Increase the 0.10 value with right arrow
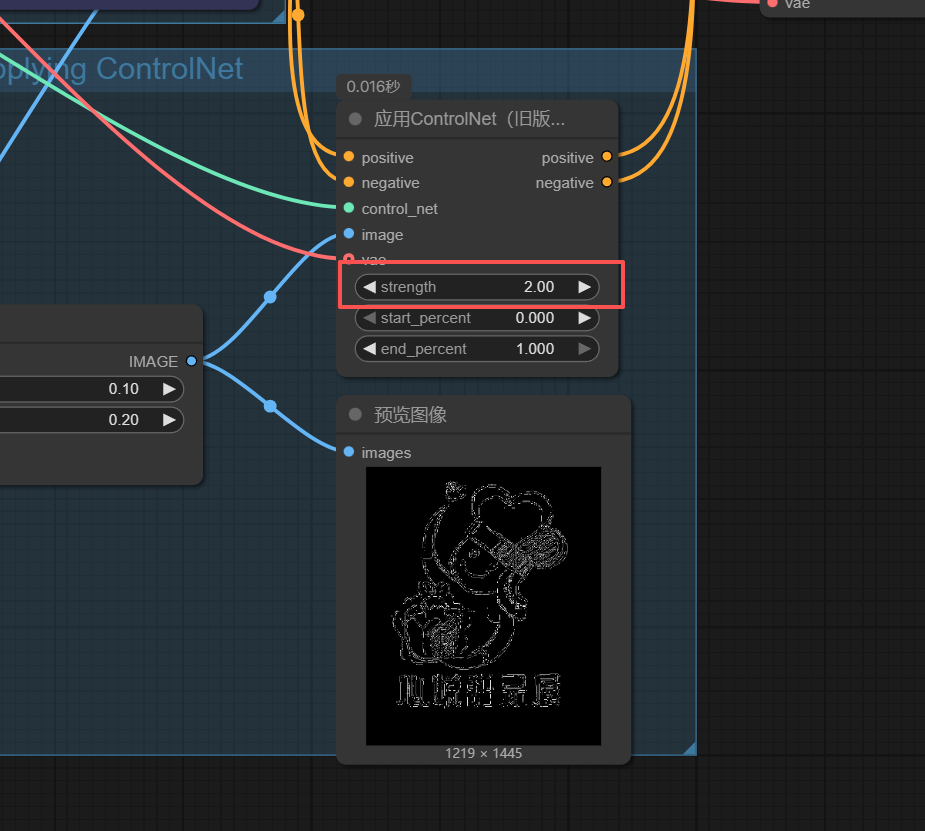925x831 pixels. tap(169, 389)
